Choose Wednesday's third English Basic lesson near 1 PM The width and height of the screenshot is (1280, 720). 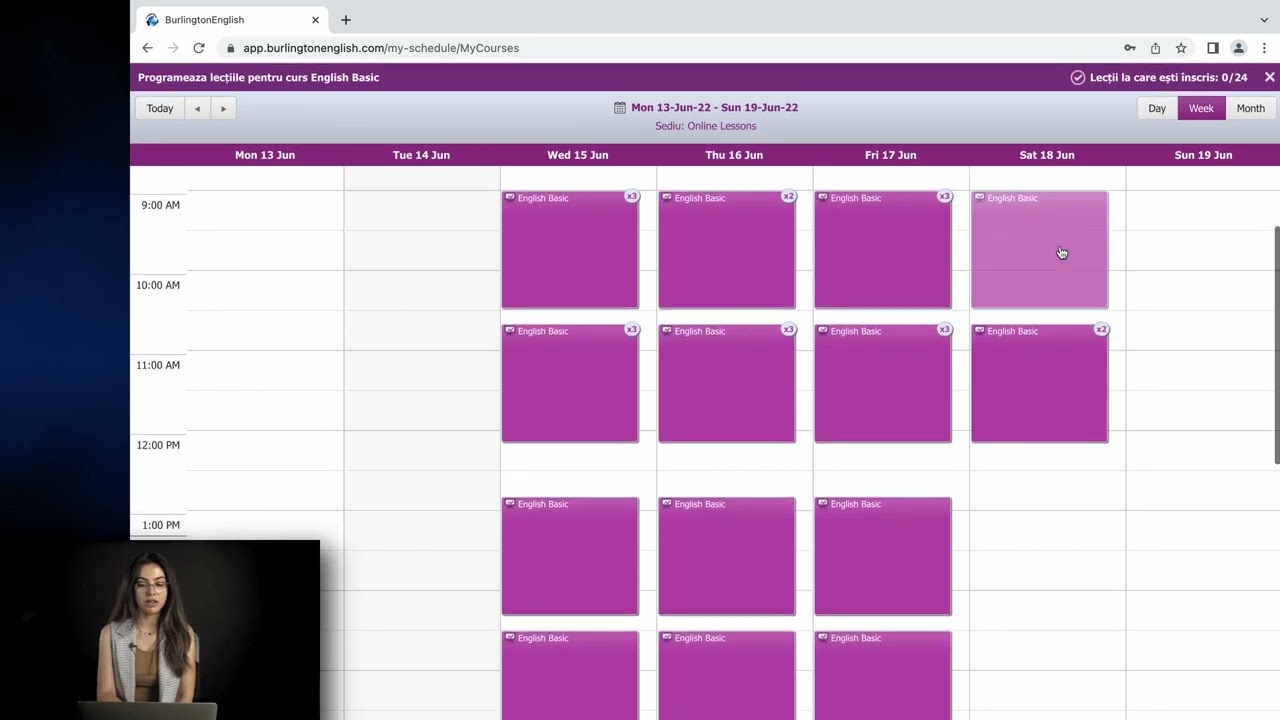click(x=570, y=556)
